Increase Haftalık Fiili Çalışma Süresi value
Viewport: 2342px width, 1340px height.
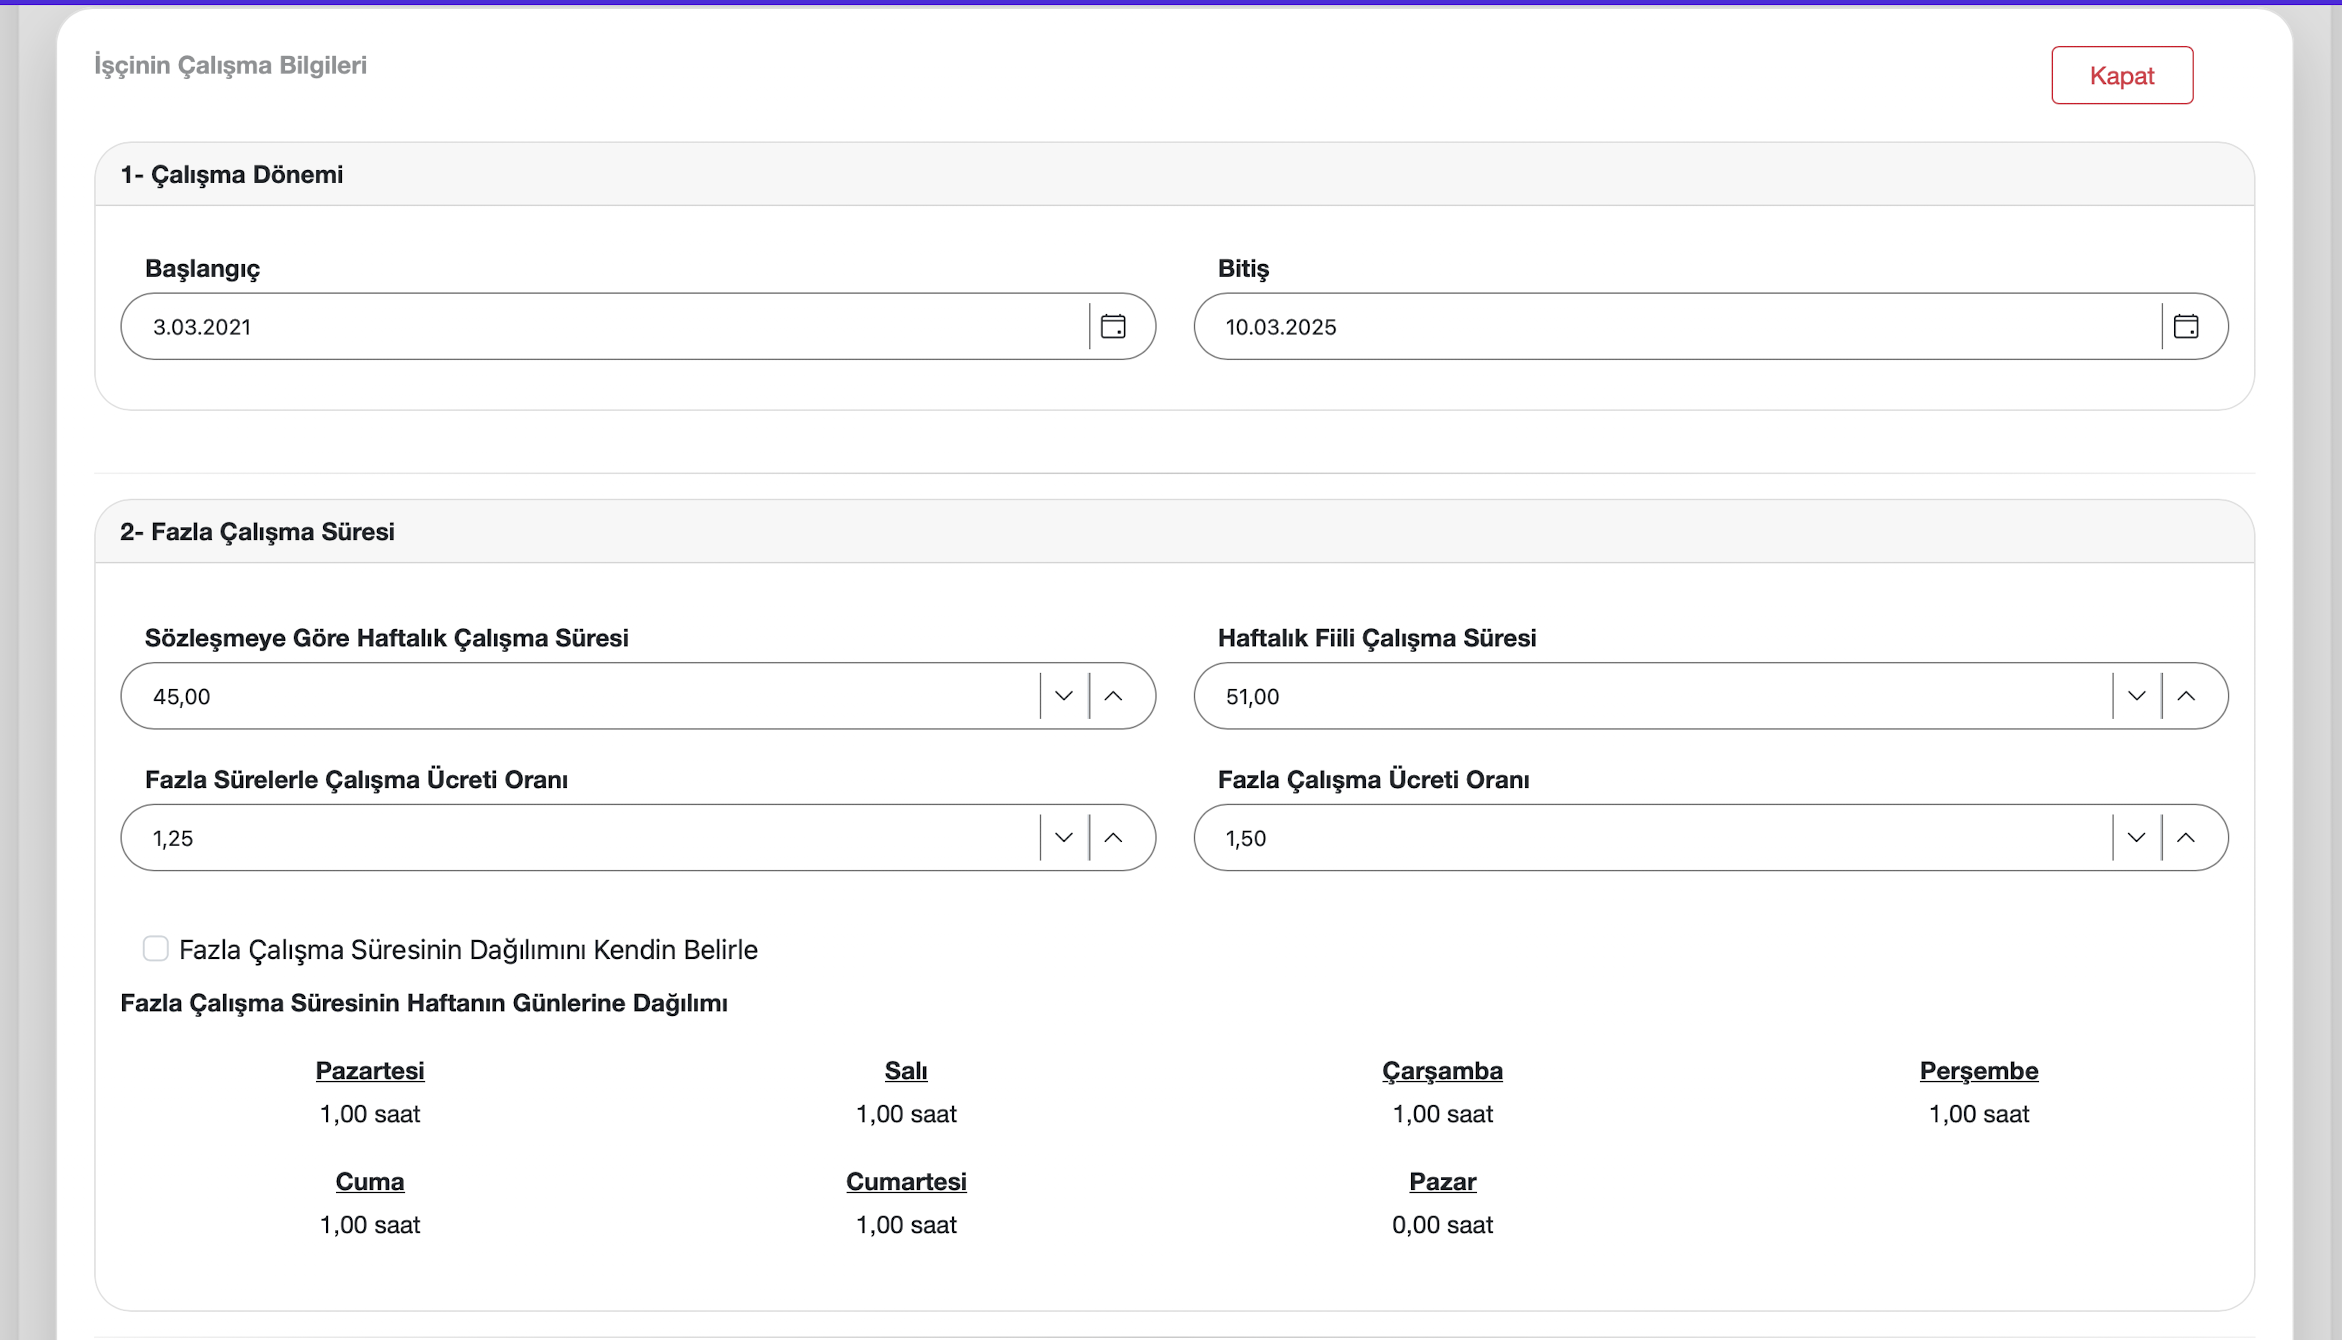tap(2186, 696)
